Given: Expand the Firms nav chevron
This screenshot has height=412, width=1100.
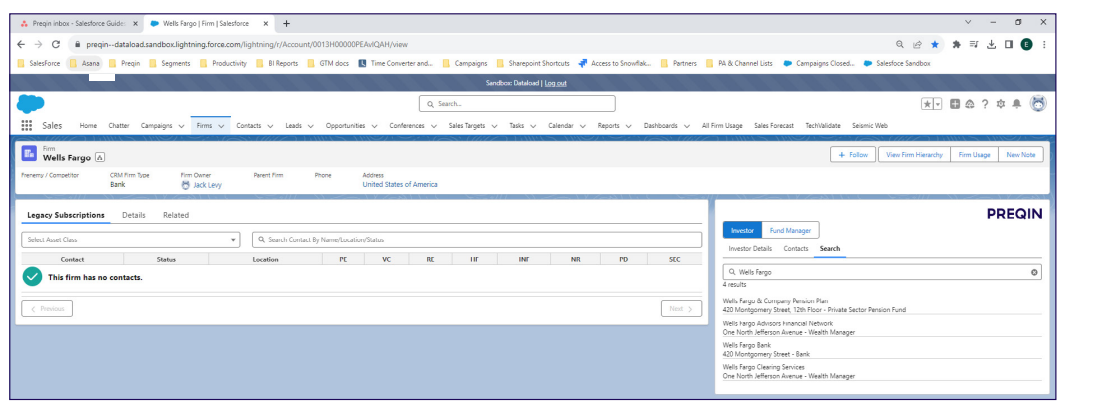Looking at the screenshot, I should click(x=221, y=126).
